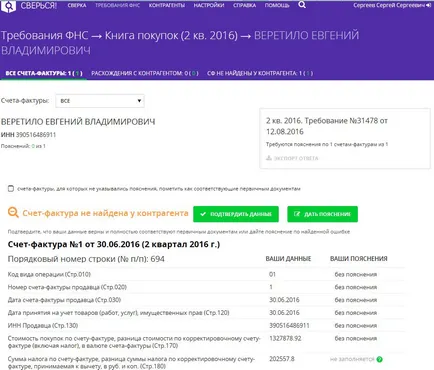Screen dimensions: 434x370
Task: Click 'Пояснений: 0 из 1' text
Action: click(x=23, y=146)
